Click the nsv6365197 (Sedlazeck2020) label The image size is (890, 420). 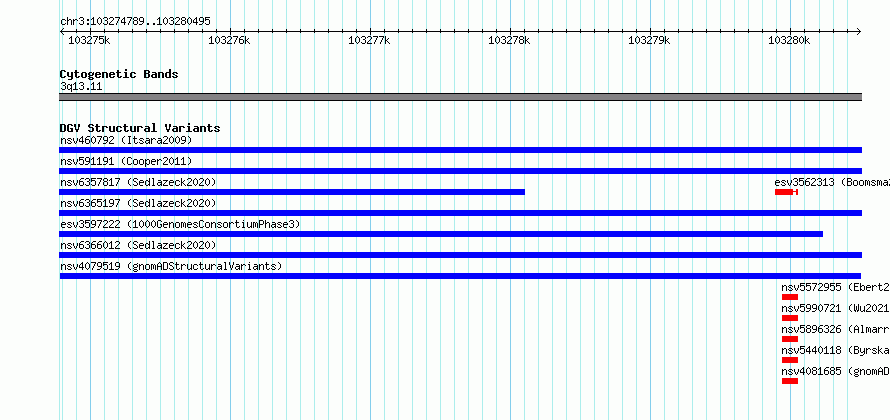[138, 203]
